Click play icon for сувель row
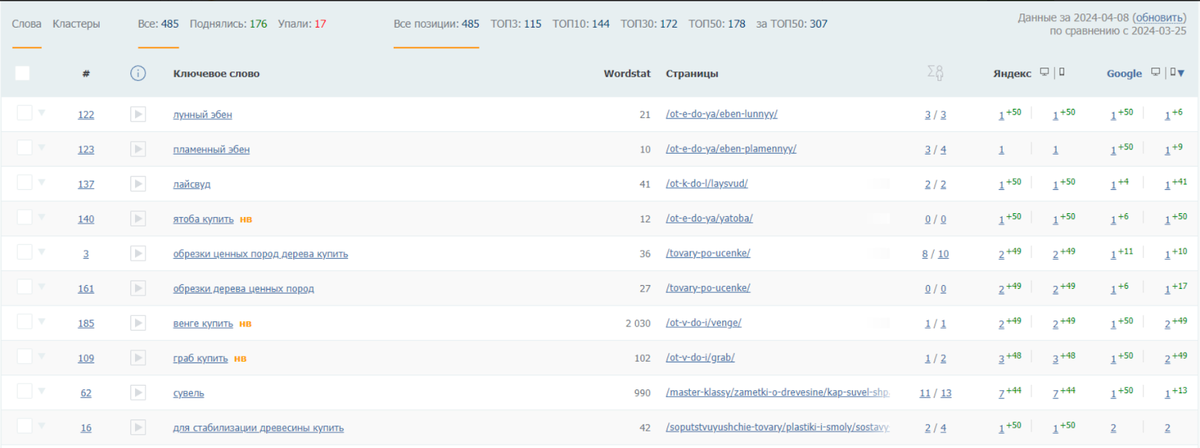This screenshot has width=1200, height=448. pyautogui.click(x=139, y=393)
